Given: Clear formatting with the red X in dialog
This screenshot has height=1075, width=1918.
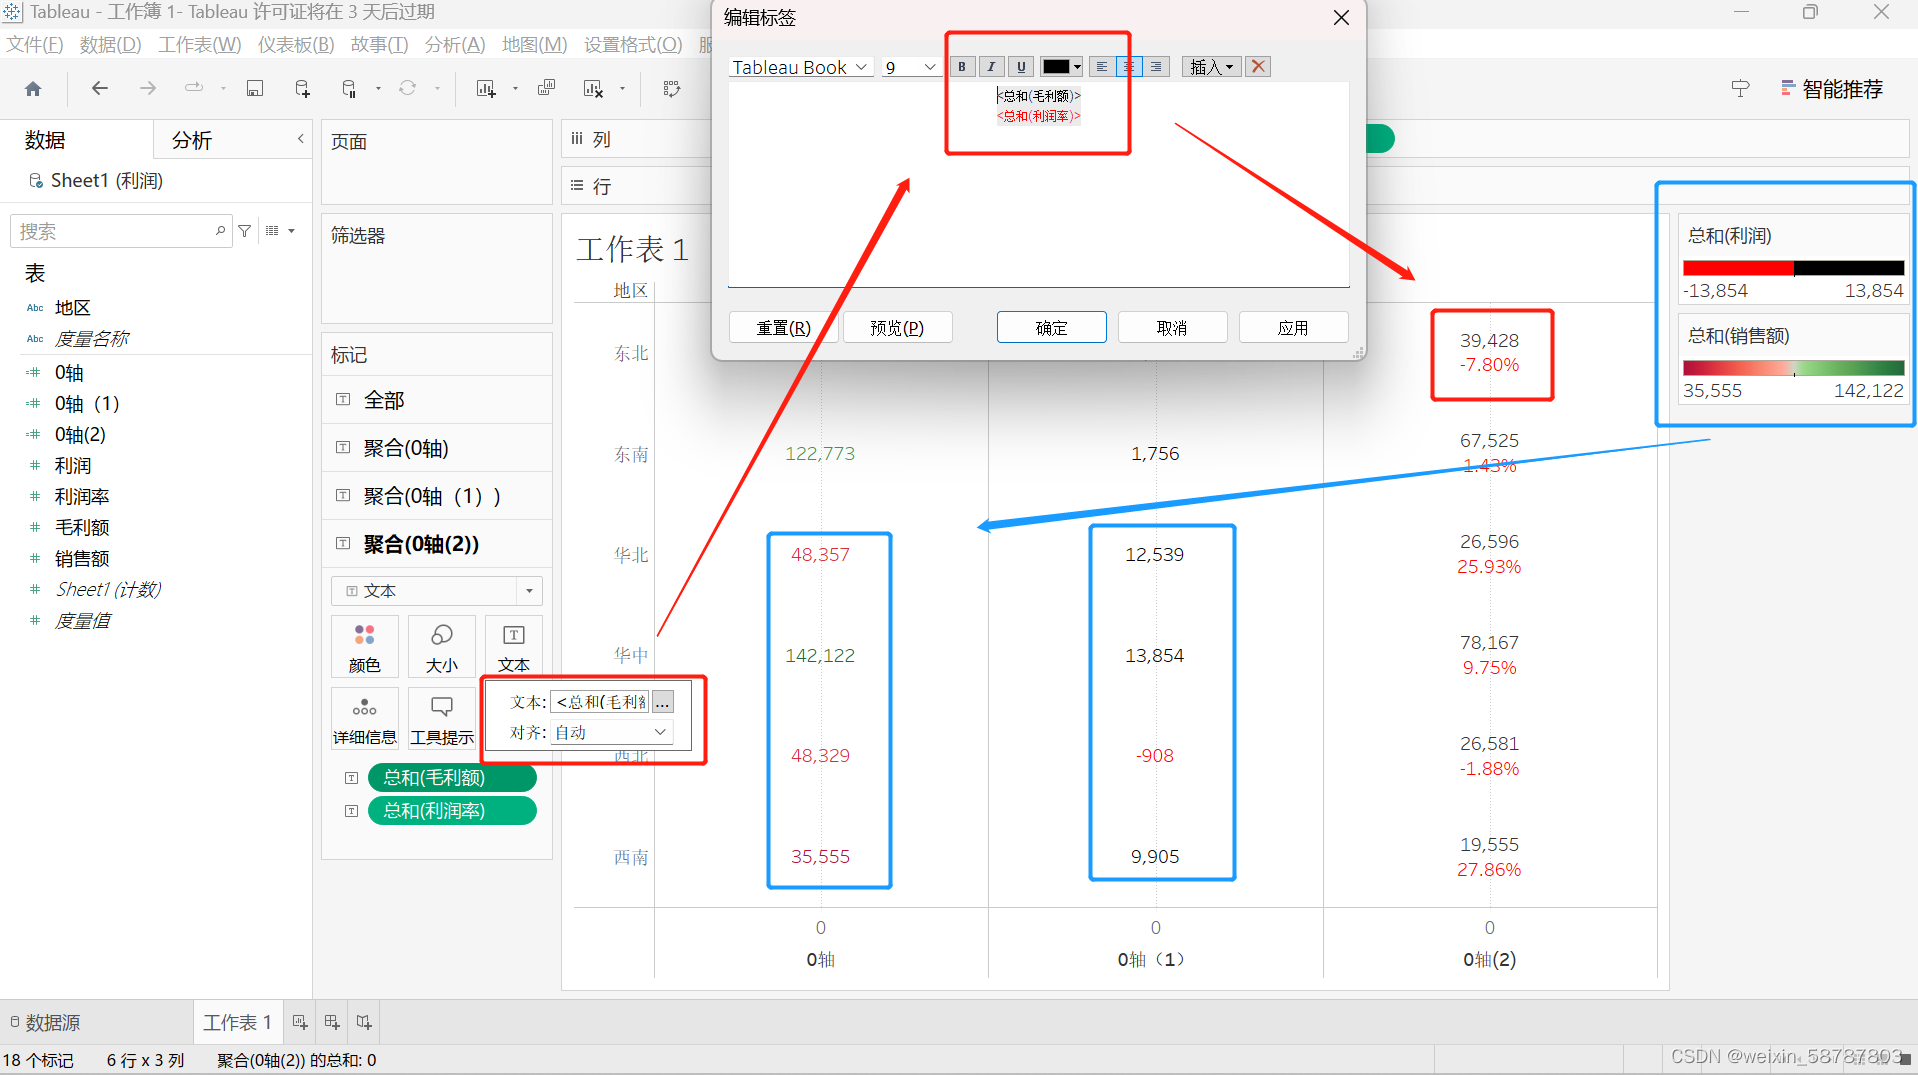Looking at the screenshot, I should tap(1258, 66).
